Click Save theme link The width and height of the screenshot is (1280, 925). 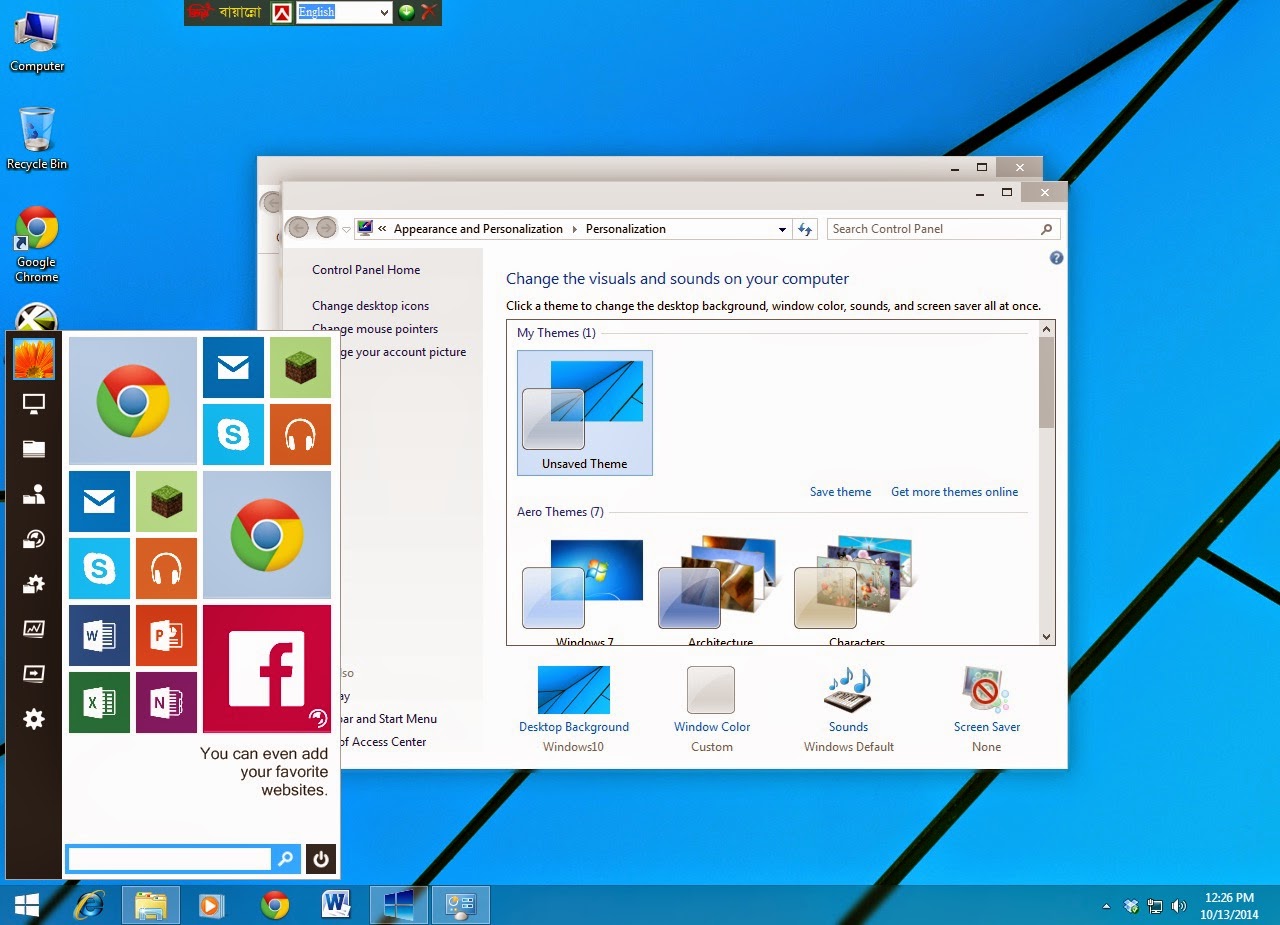coord(840,492)
